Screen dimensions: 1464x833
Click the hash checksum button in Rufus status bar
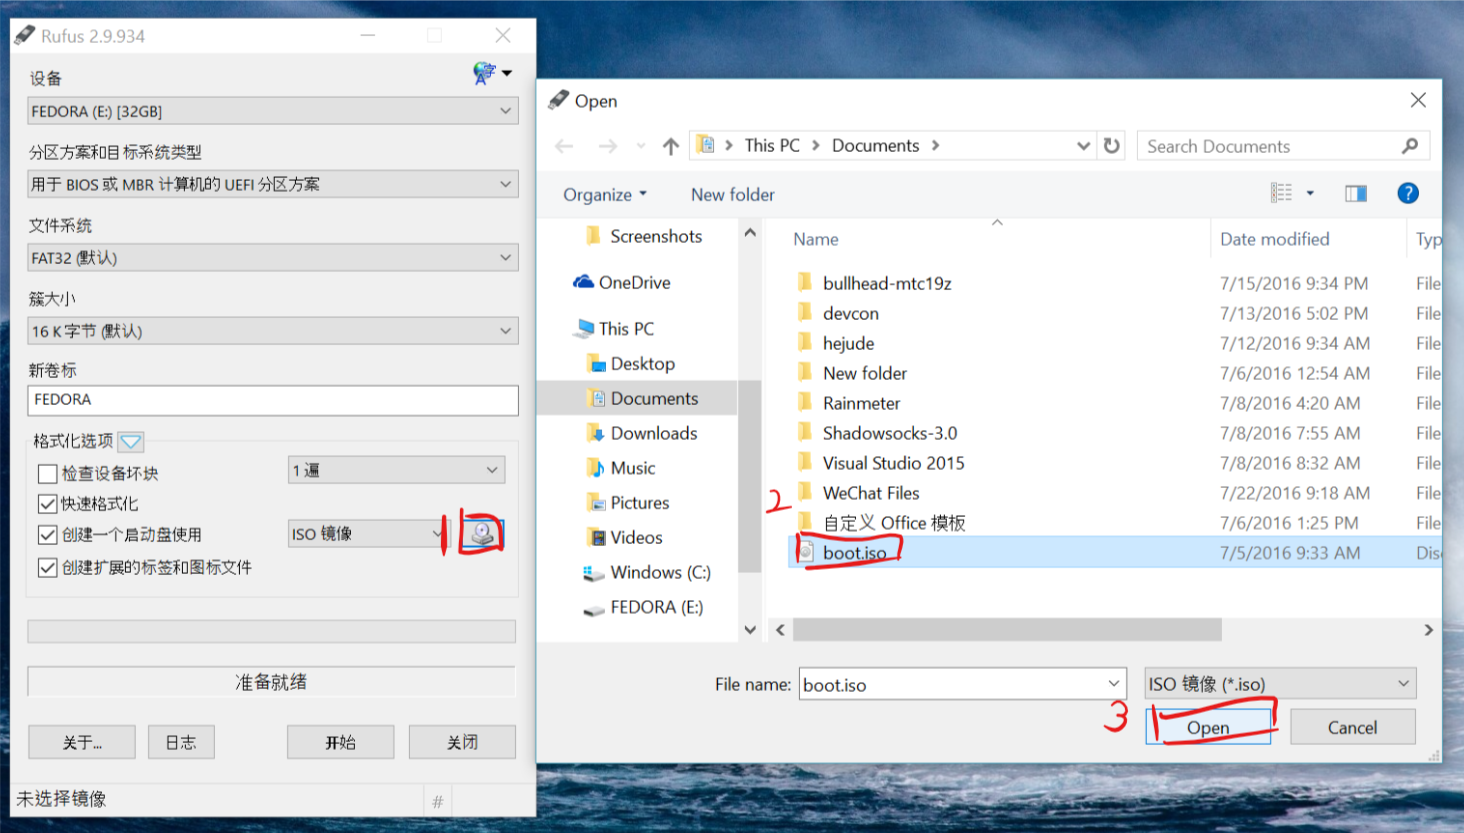(x=438, y=800)
